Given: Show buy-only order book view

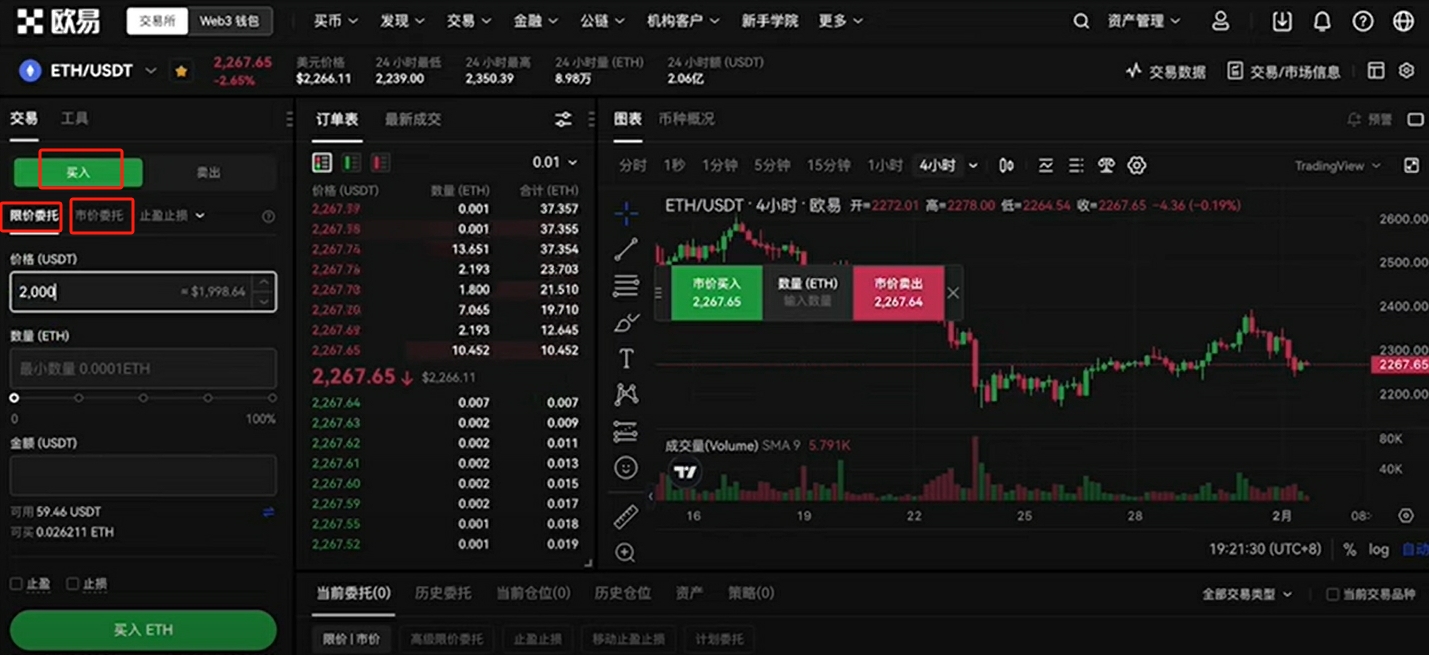Looking at the screenshot, I should click(x=351, y=162).
